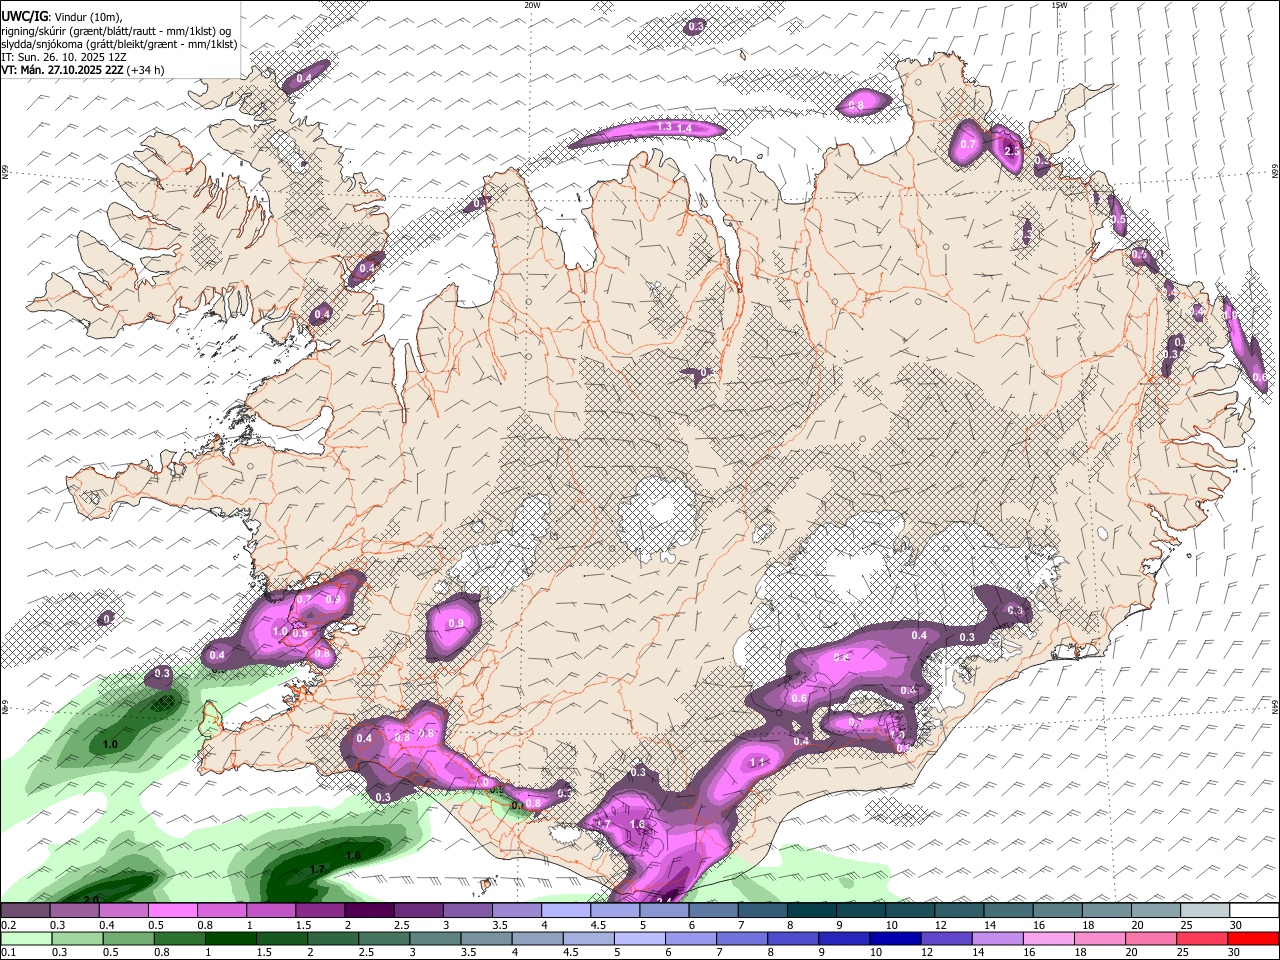
Task: Click the bright pink swatch between 0.5 and 0.8 upper row
Action: pos(172,911)
